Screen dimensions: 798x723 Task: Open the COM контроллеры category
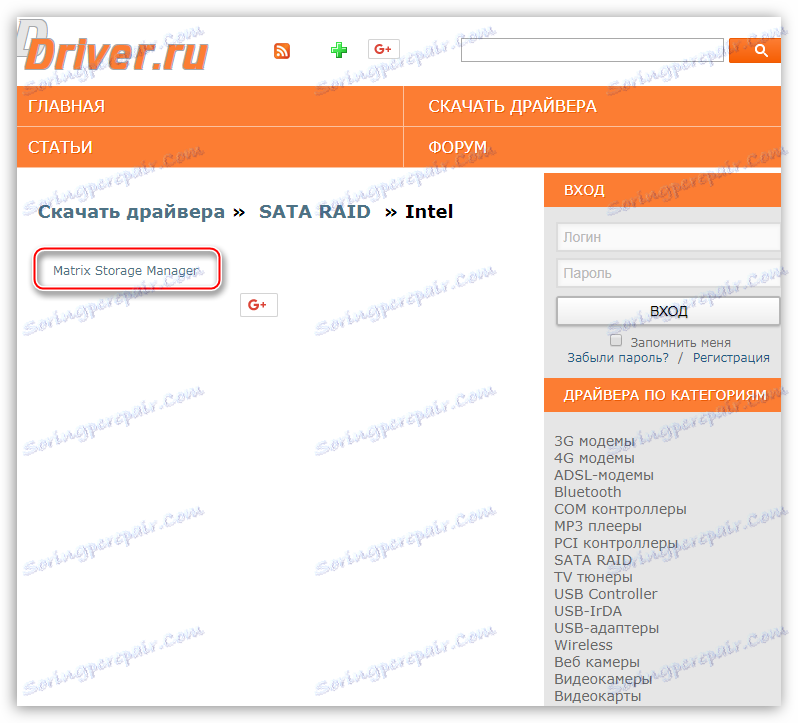tap(620, 509)
